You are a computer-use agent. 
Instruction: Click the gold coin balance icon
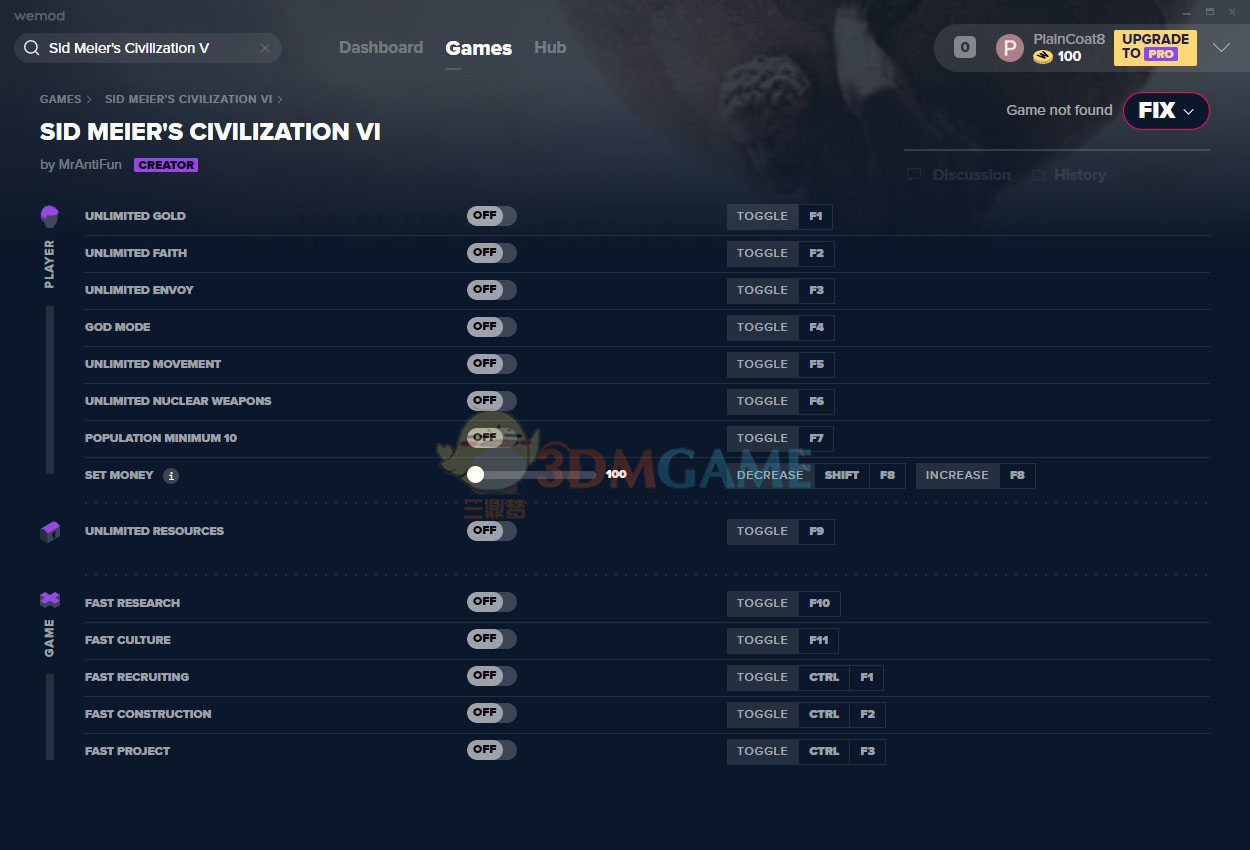[1043, 56]
